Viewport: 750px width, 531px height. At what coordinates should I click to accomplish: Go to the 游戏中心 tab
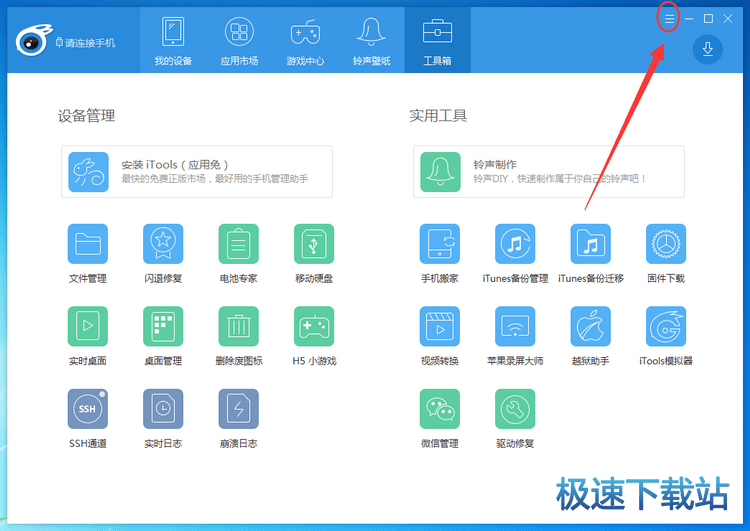point(305,40)
